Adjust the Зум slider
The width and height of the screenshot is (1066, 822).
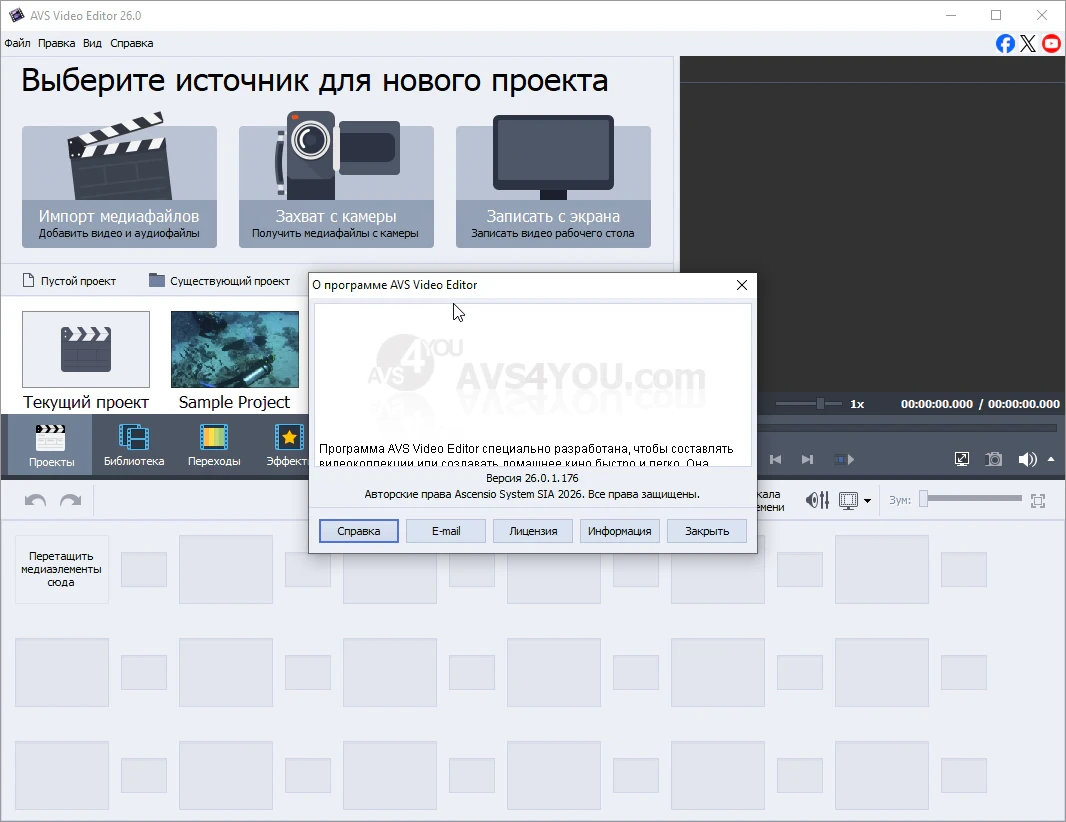(x=971, y=499)
